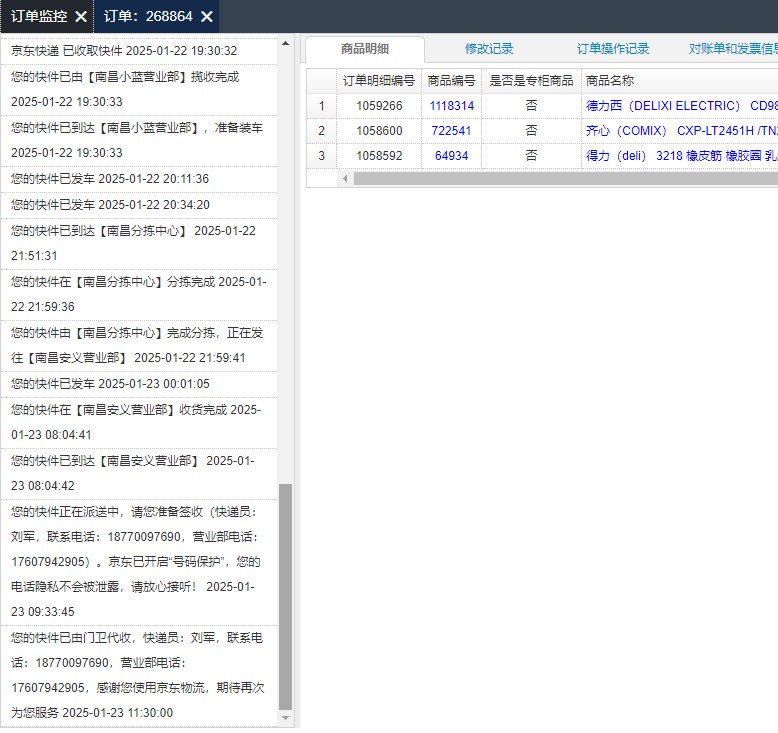
Task: Click the scroll-down arrow of the logistics list
Action: (285, 718)
